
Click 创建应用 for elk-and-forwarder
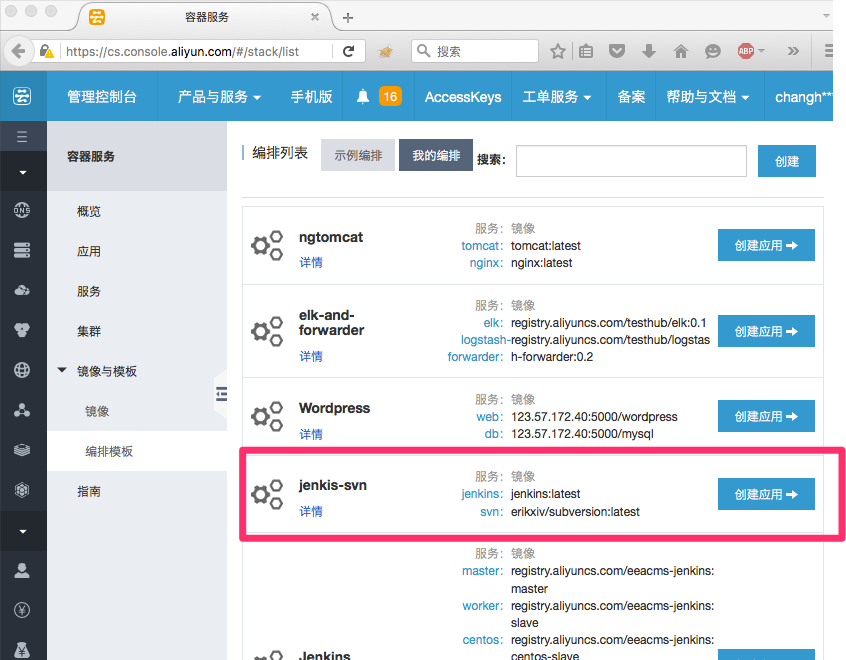(x=766, y=331)
